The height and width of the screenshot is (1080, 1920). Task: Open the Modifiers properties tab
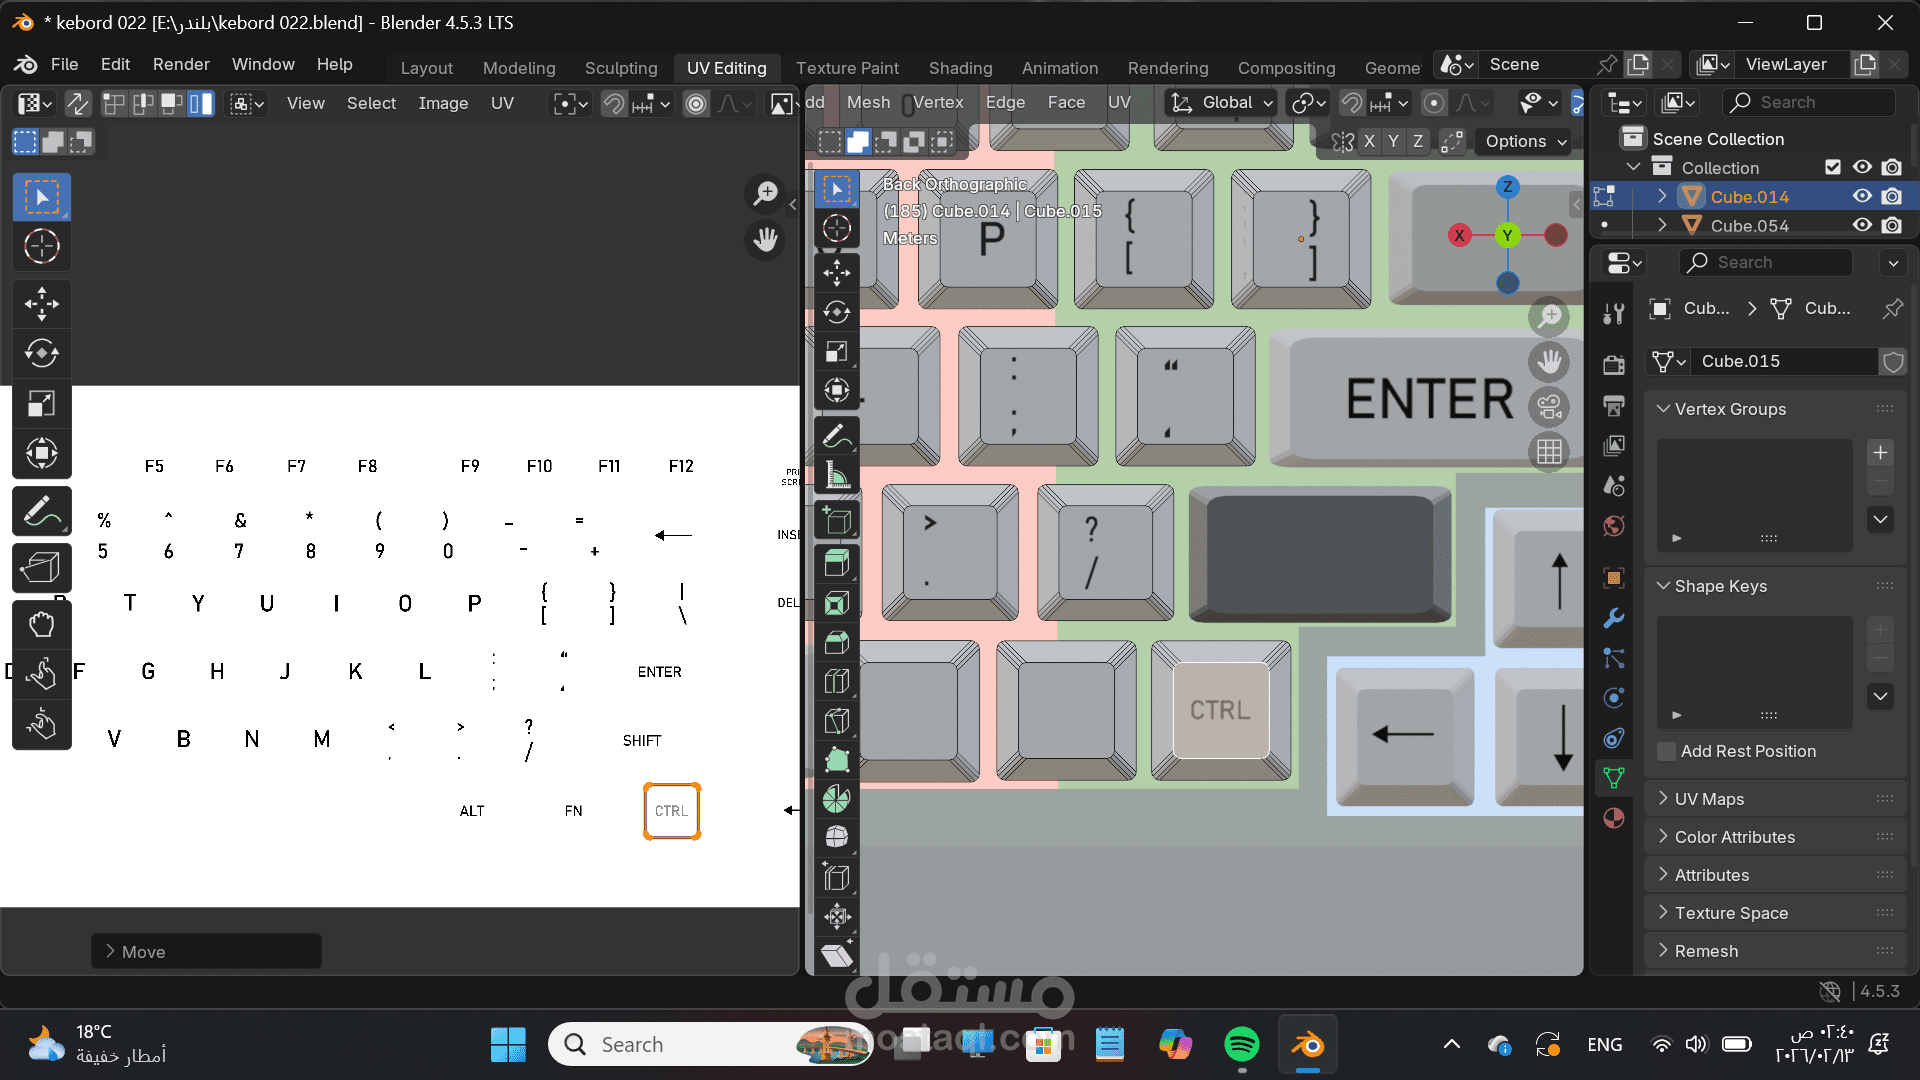pos(1613,618)
